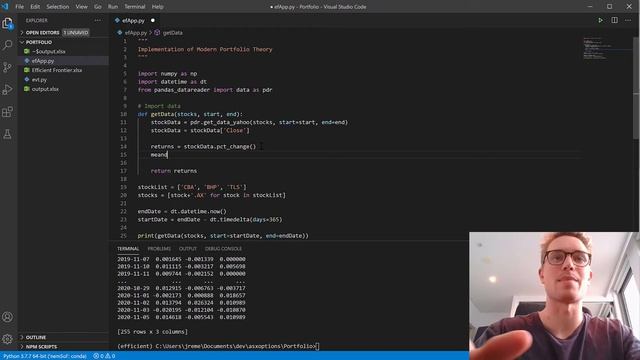This screenshot has width=640, height=360.
Task: Open the Go menu
Action: pos(98,7)
